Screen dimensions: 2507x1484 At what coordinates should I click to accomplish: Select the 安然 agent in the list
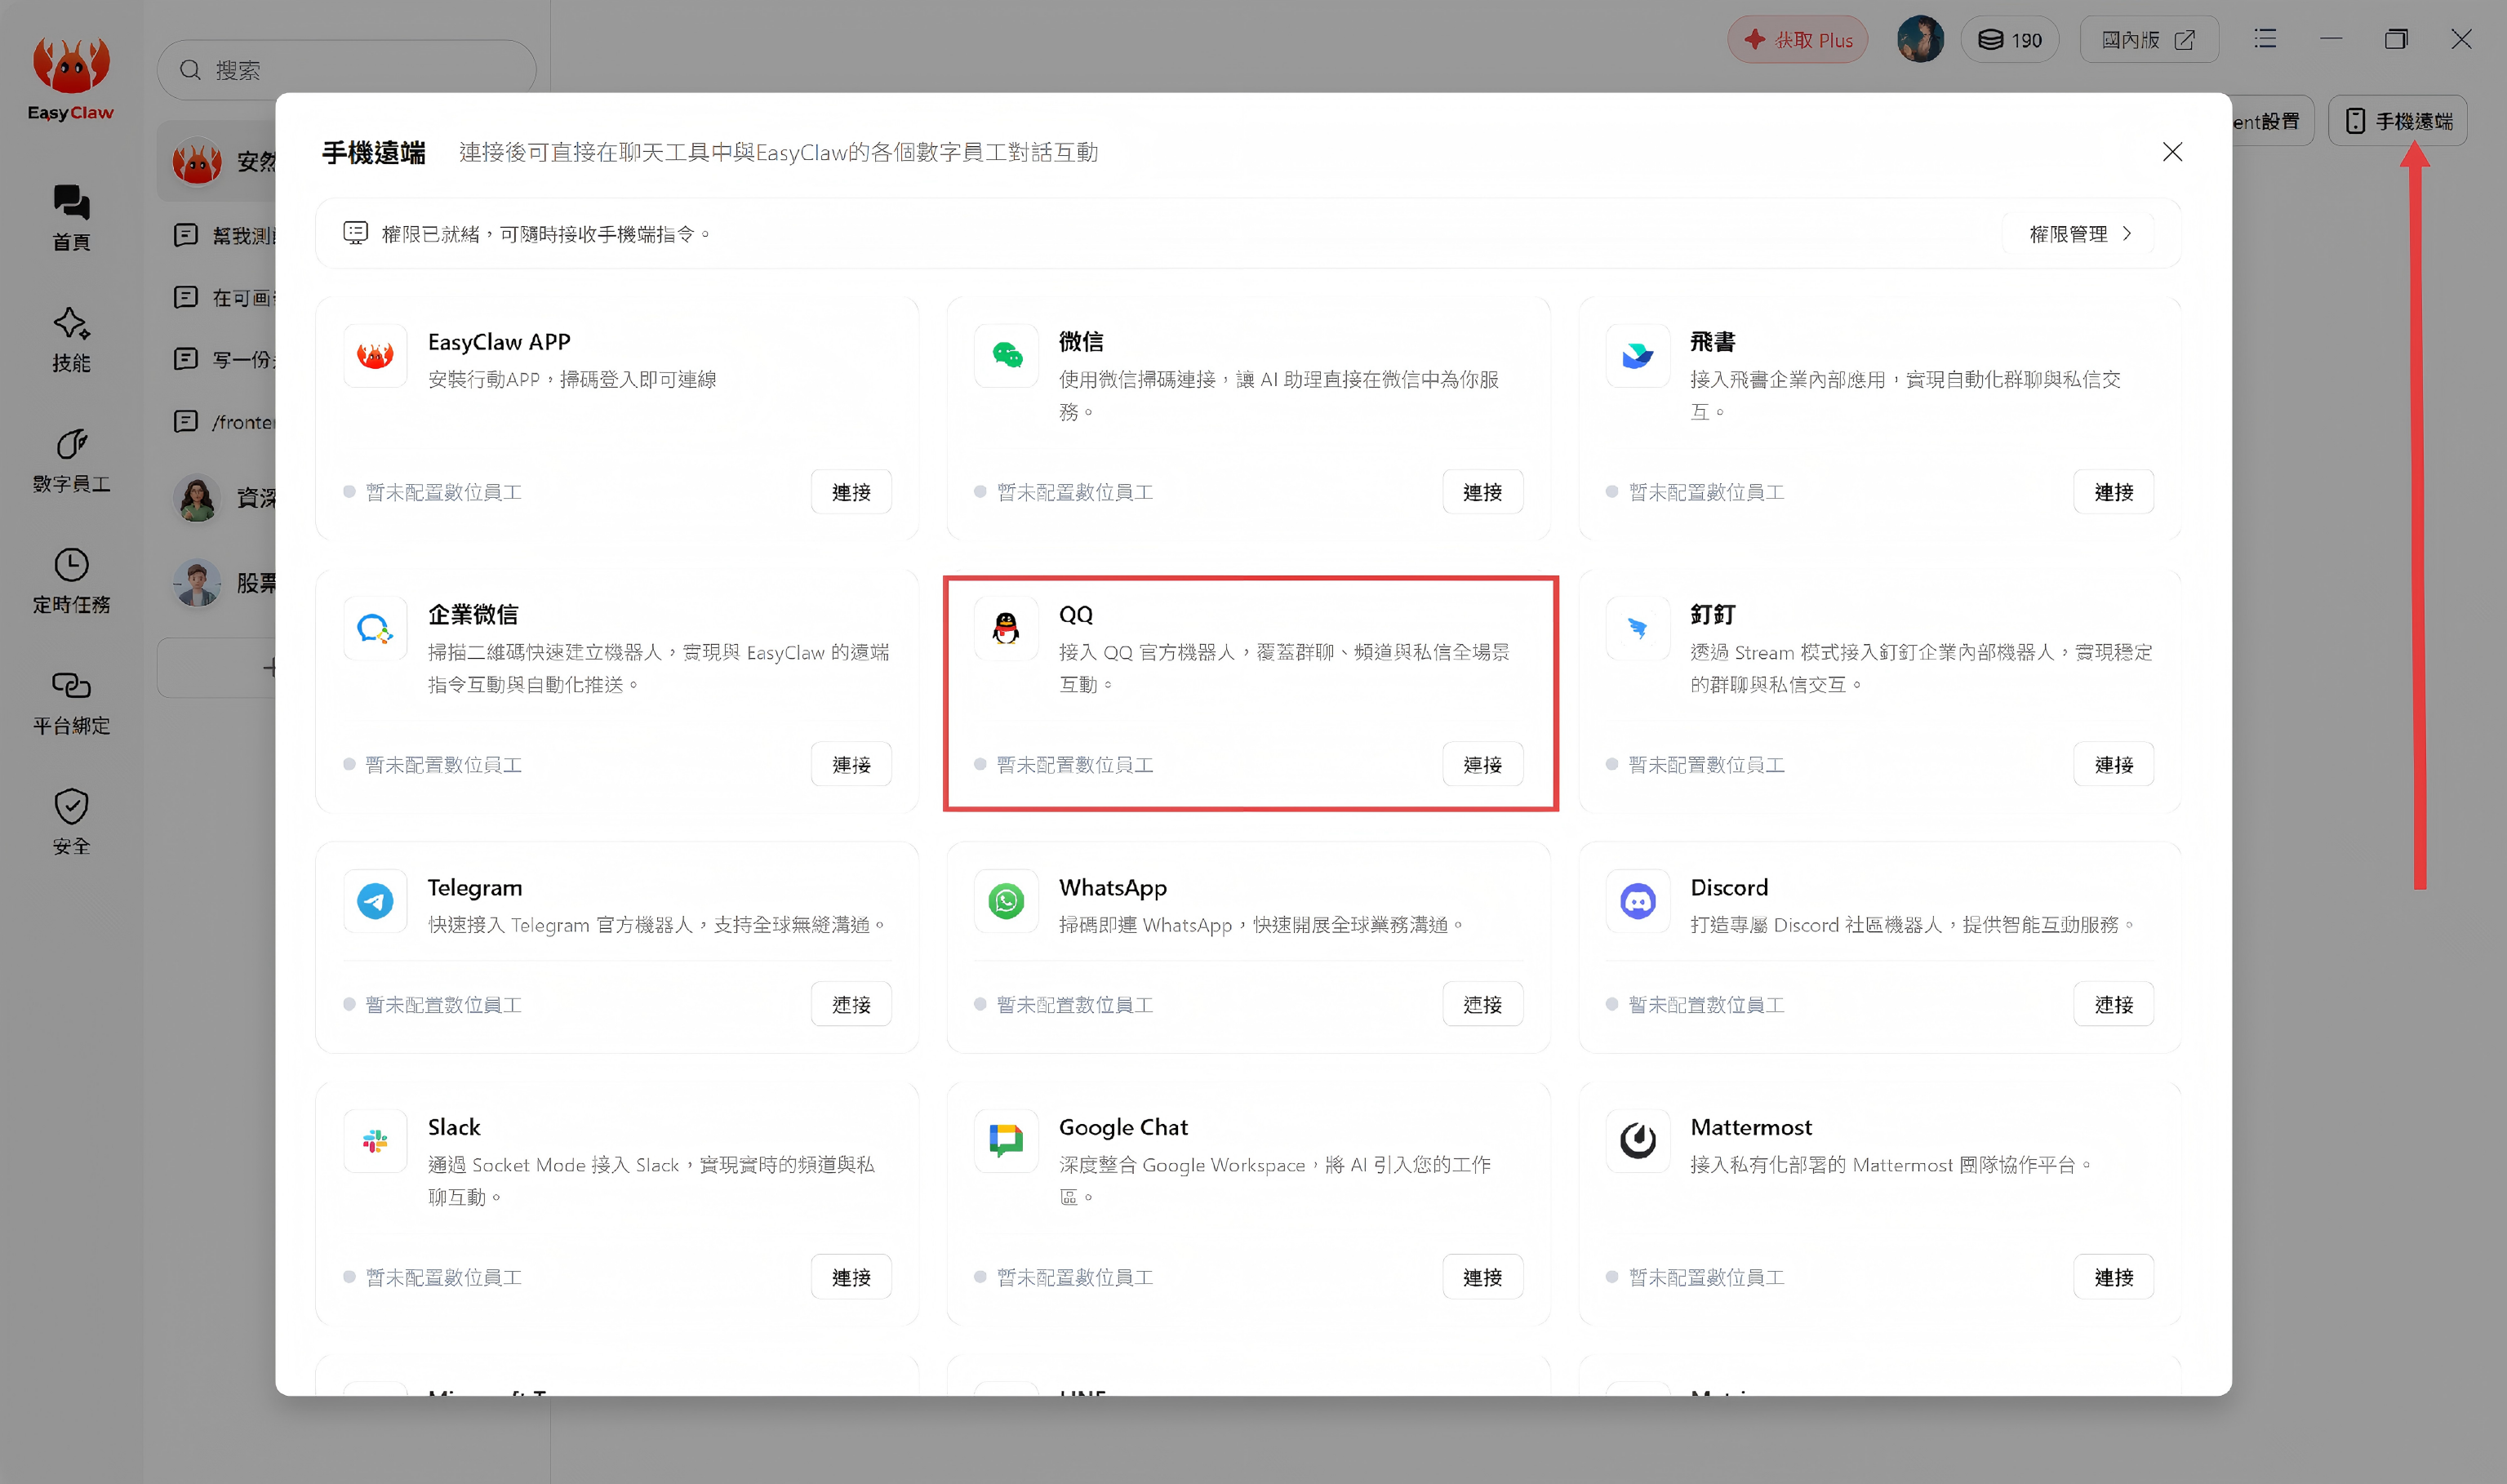click(x=218, y=162)
